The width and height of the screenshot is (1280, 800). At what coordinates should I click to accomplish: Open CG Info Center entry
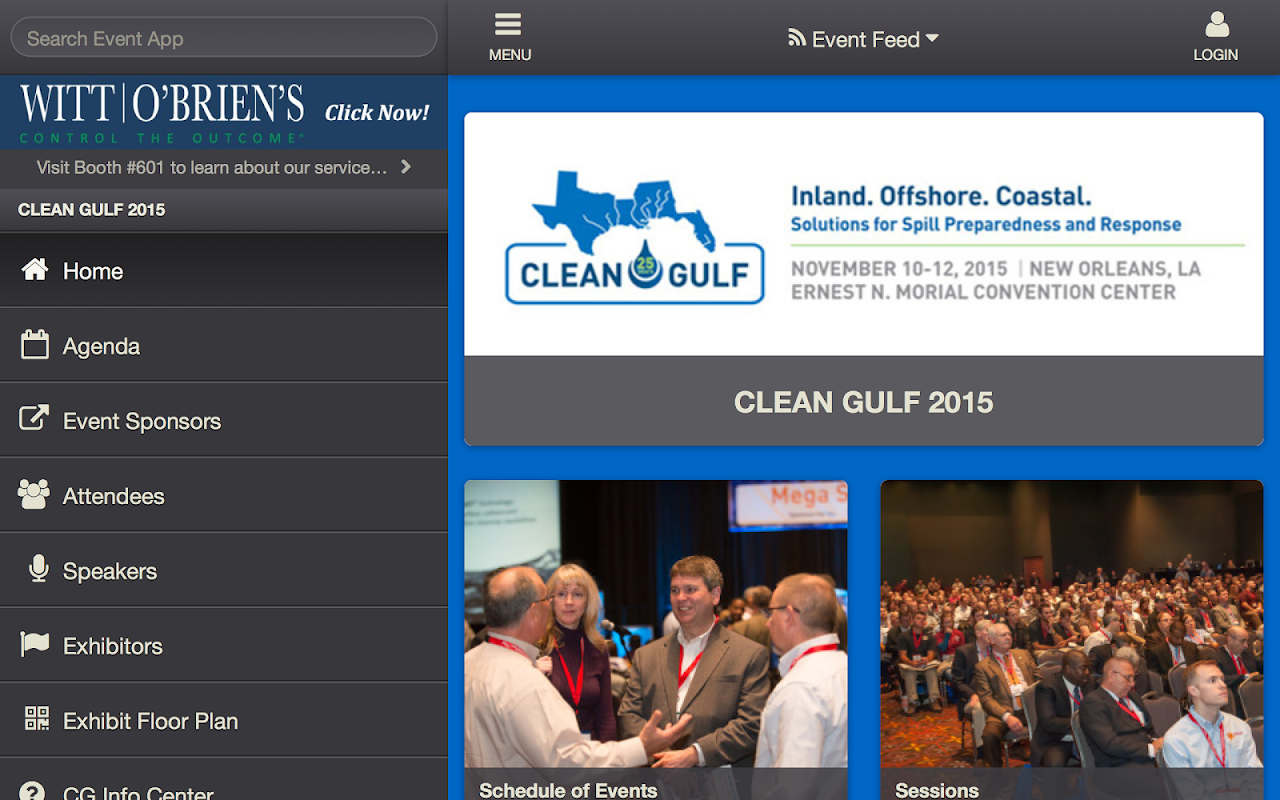point(224,779)
